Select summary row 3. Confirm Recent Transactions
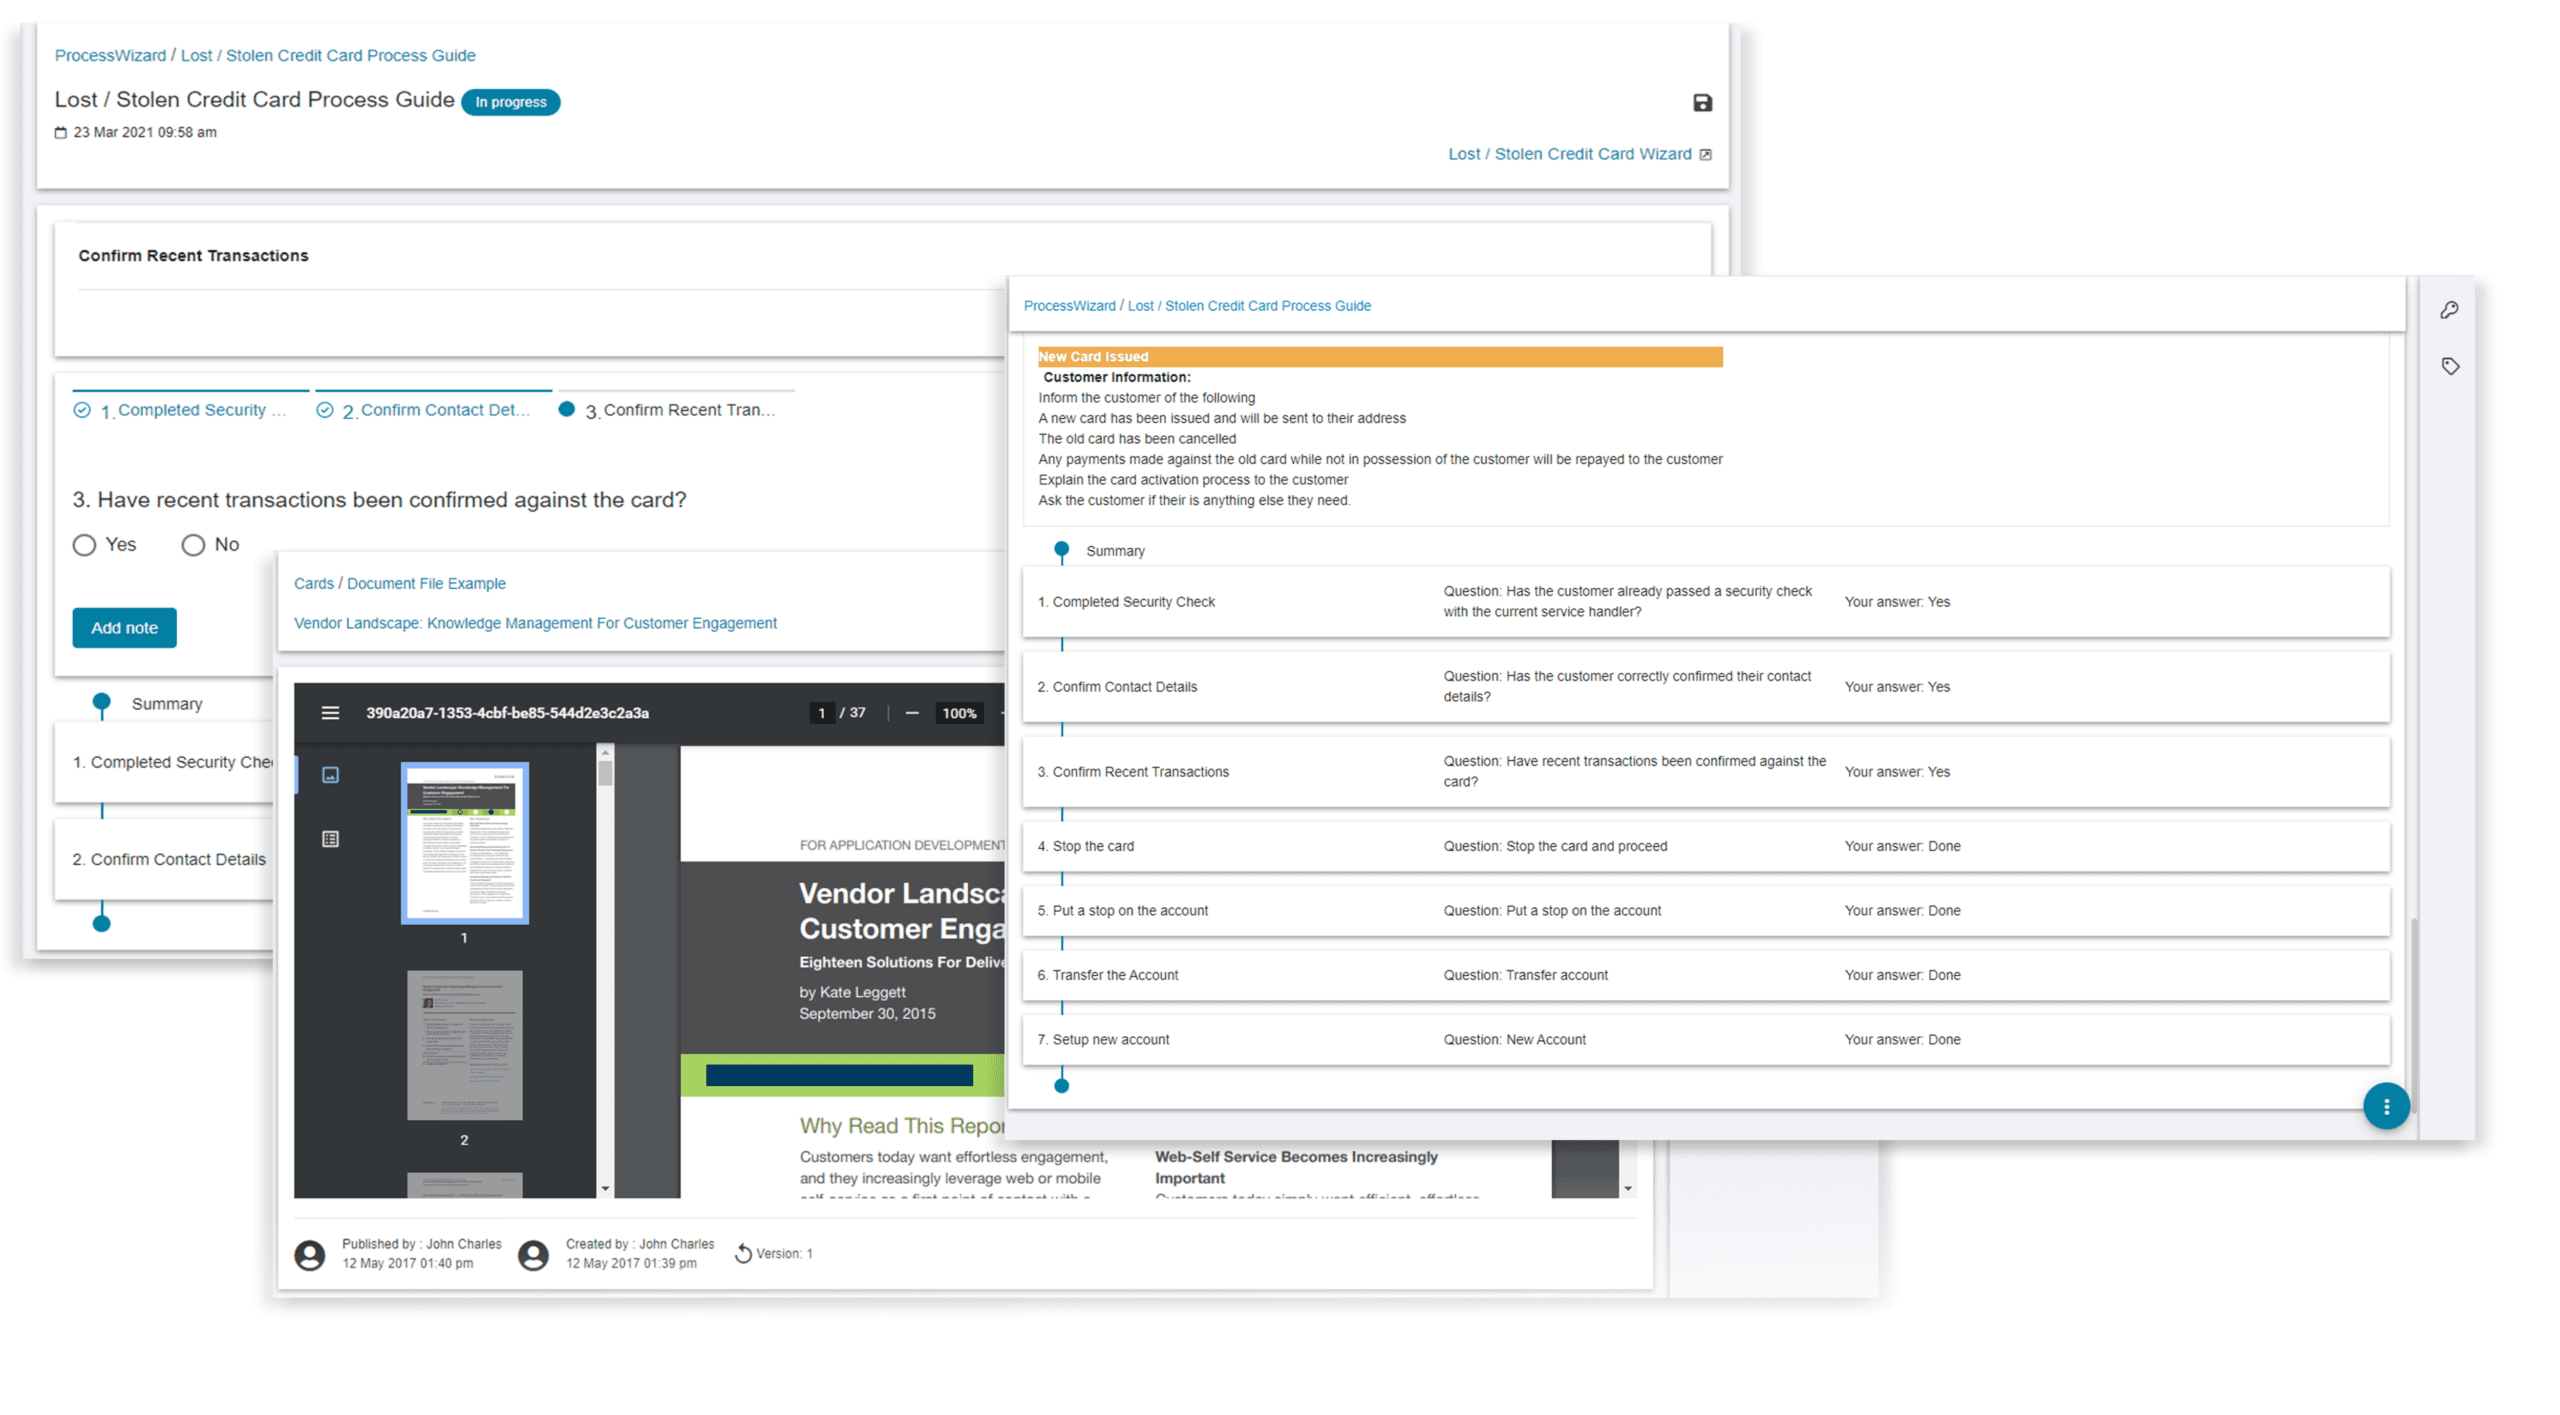 (1706, 772)
